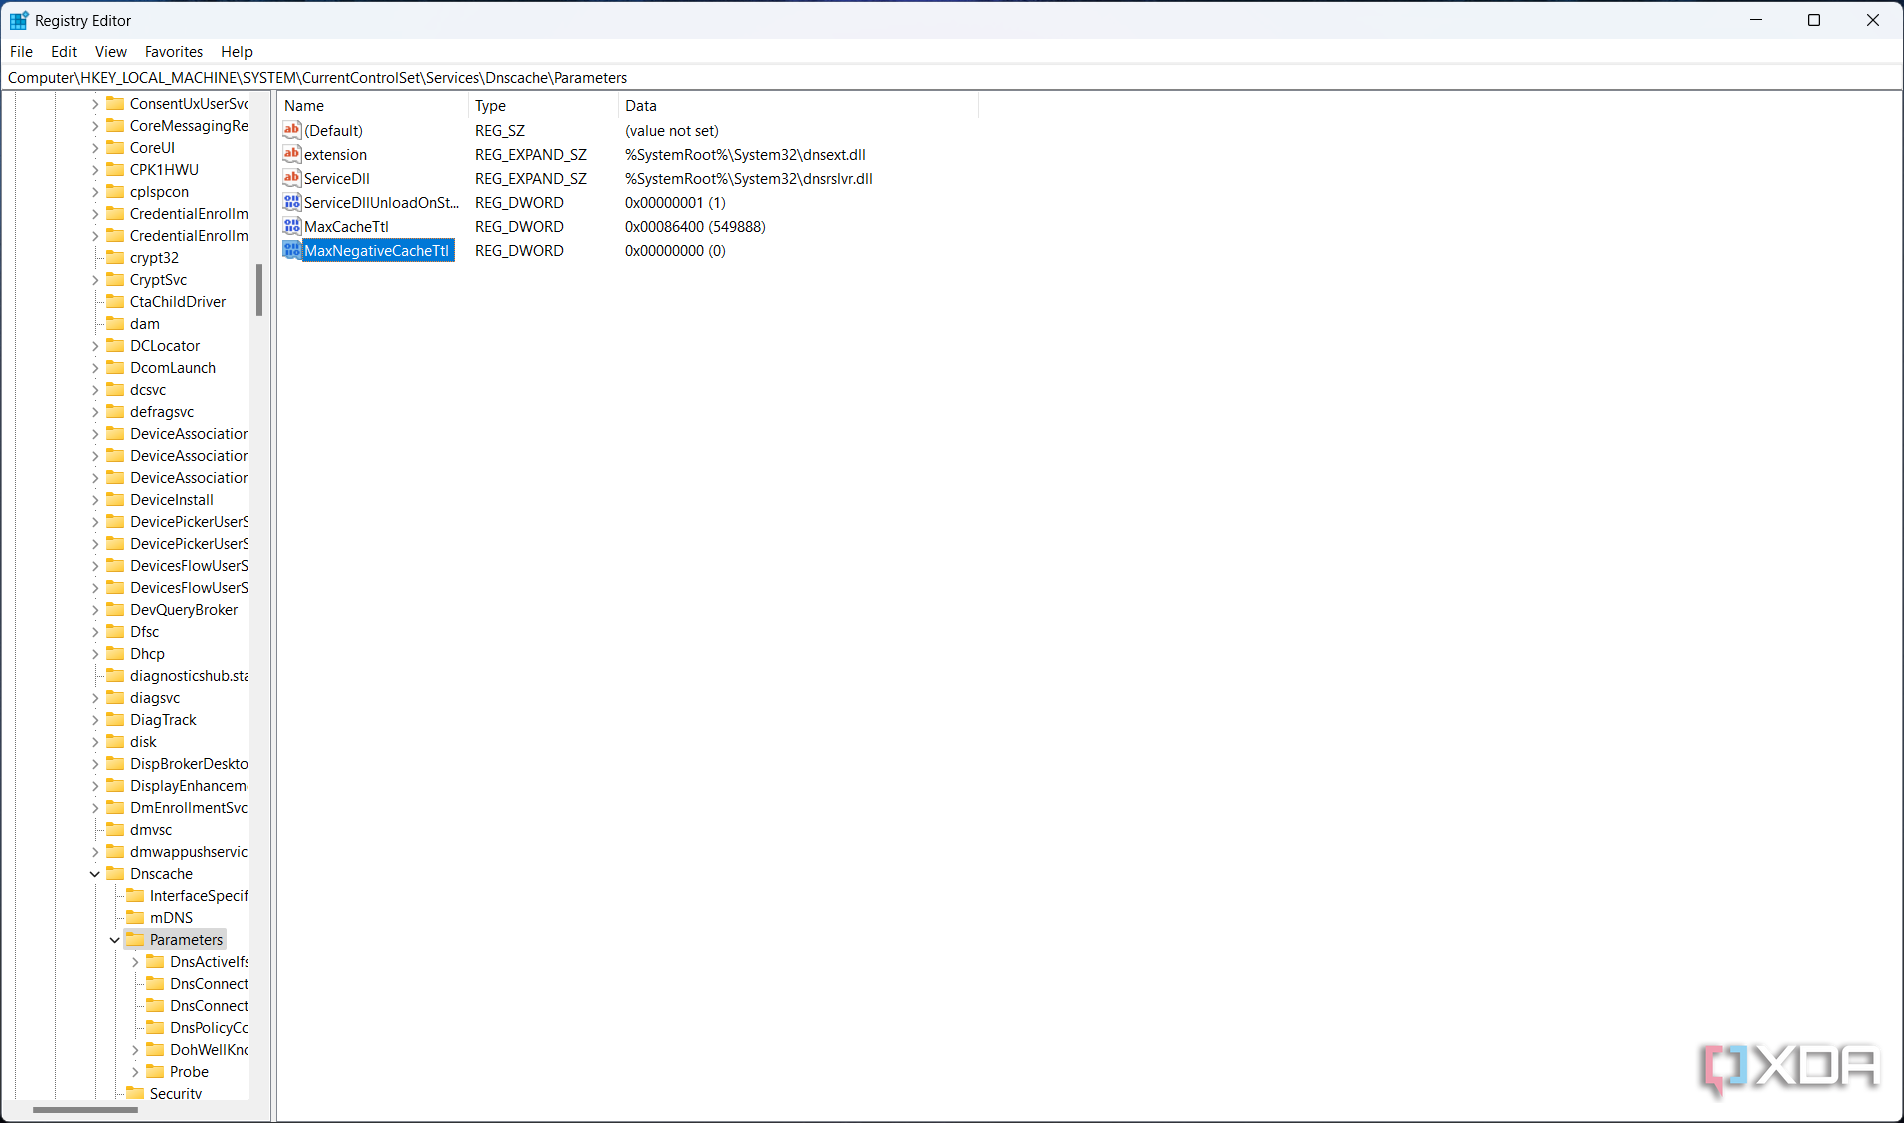This screenshot has height=1123, width=1904.
Task: Collapse the Dnscache tree node
Action: (95, 873)
